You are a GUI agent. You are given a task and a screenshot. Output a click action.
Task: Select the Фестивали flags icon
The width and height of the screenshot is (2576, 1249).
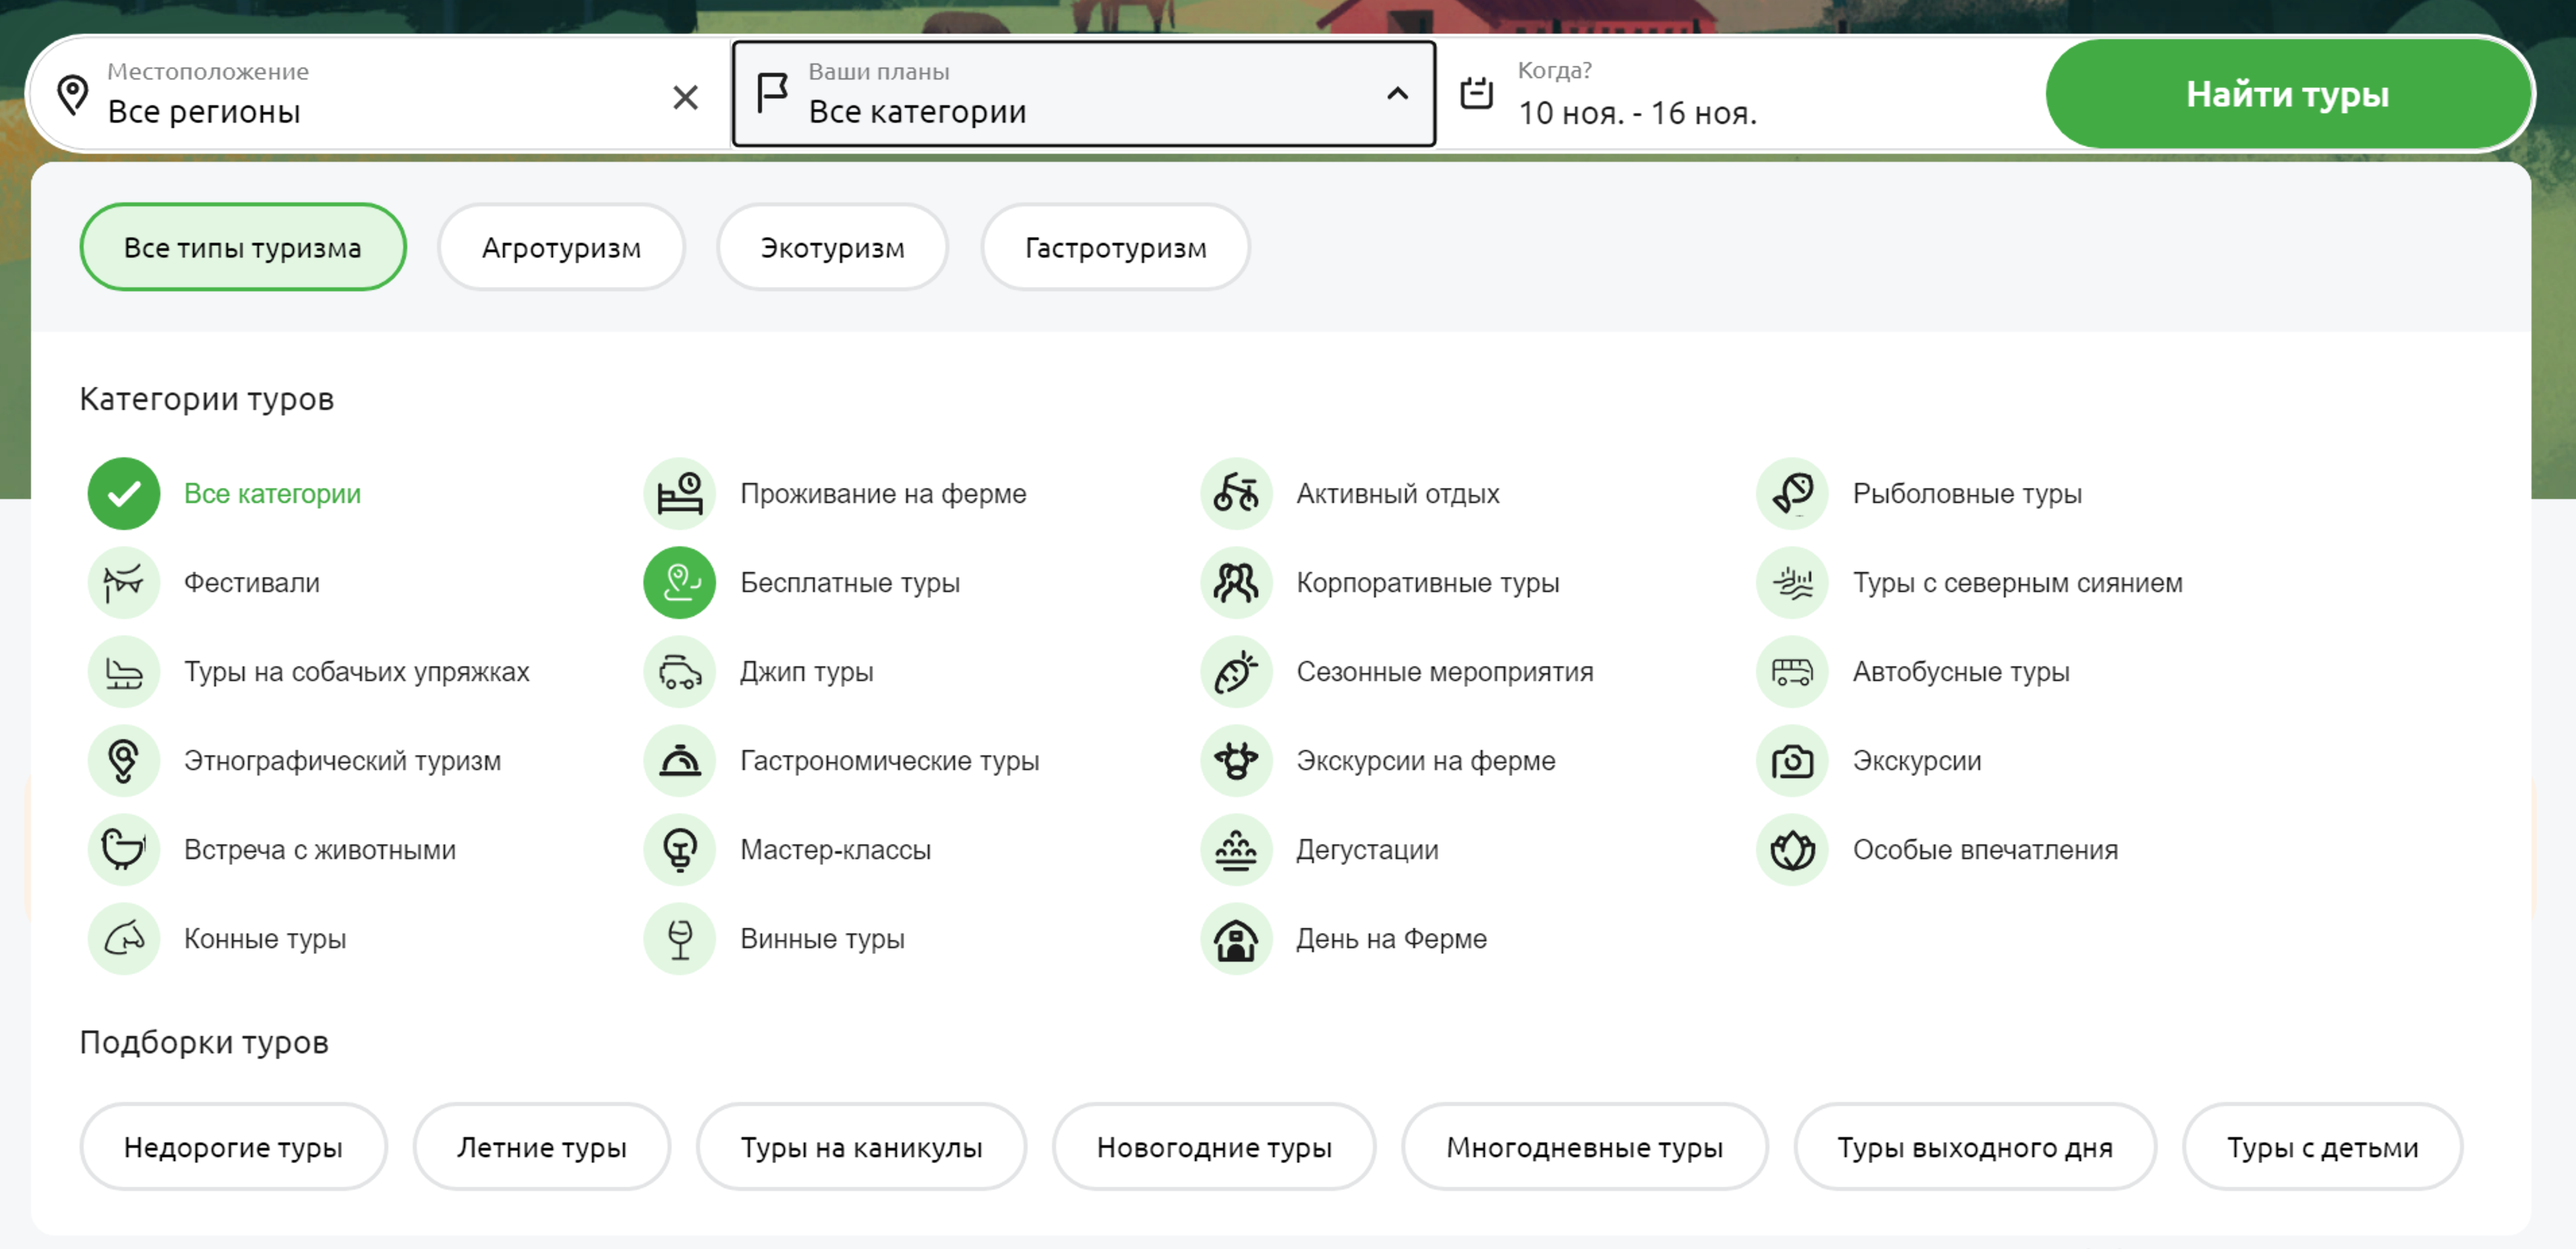[124, 582]
